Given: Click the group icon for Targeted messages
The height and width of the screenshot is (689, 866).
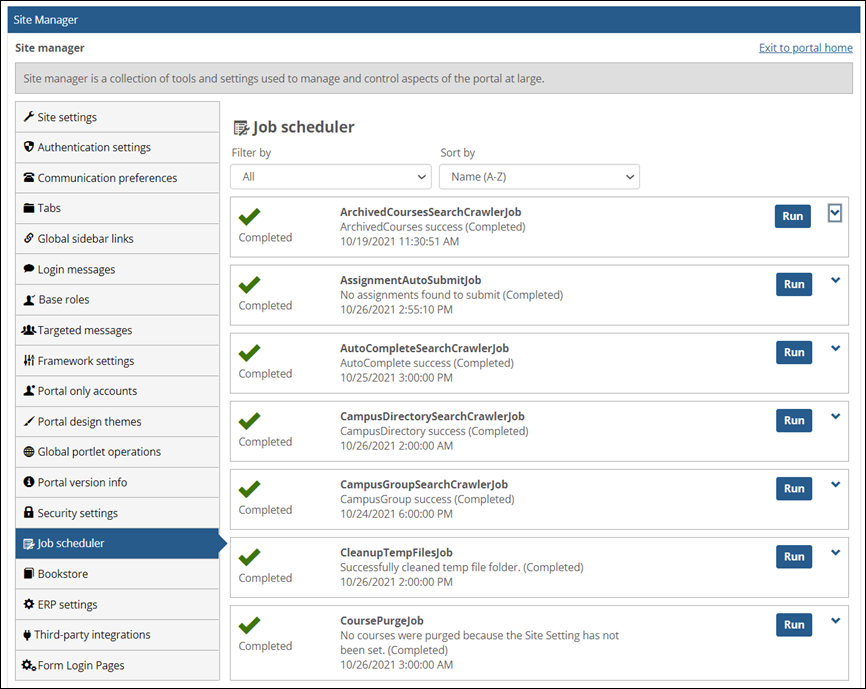Looking at the screenshot, I should point(29,330).
